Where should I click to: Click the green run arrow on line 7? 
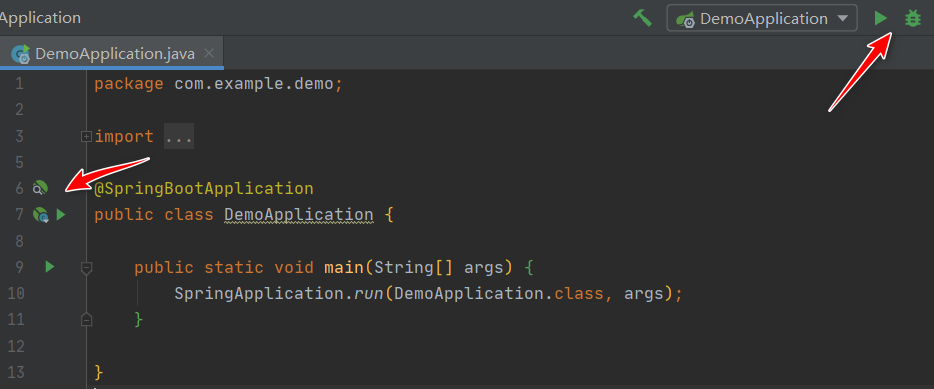(60, 214)
